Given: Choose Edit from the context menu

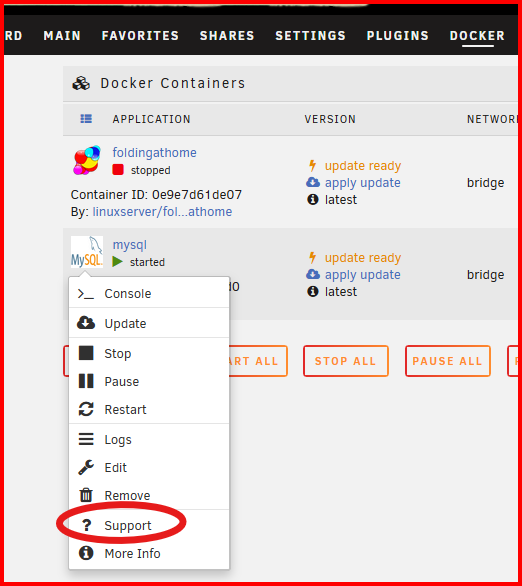Looking at the screenshot, I should pyautogui.click(x=149, y=467).
